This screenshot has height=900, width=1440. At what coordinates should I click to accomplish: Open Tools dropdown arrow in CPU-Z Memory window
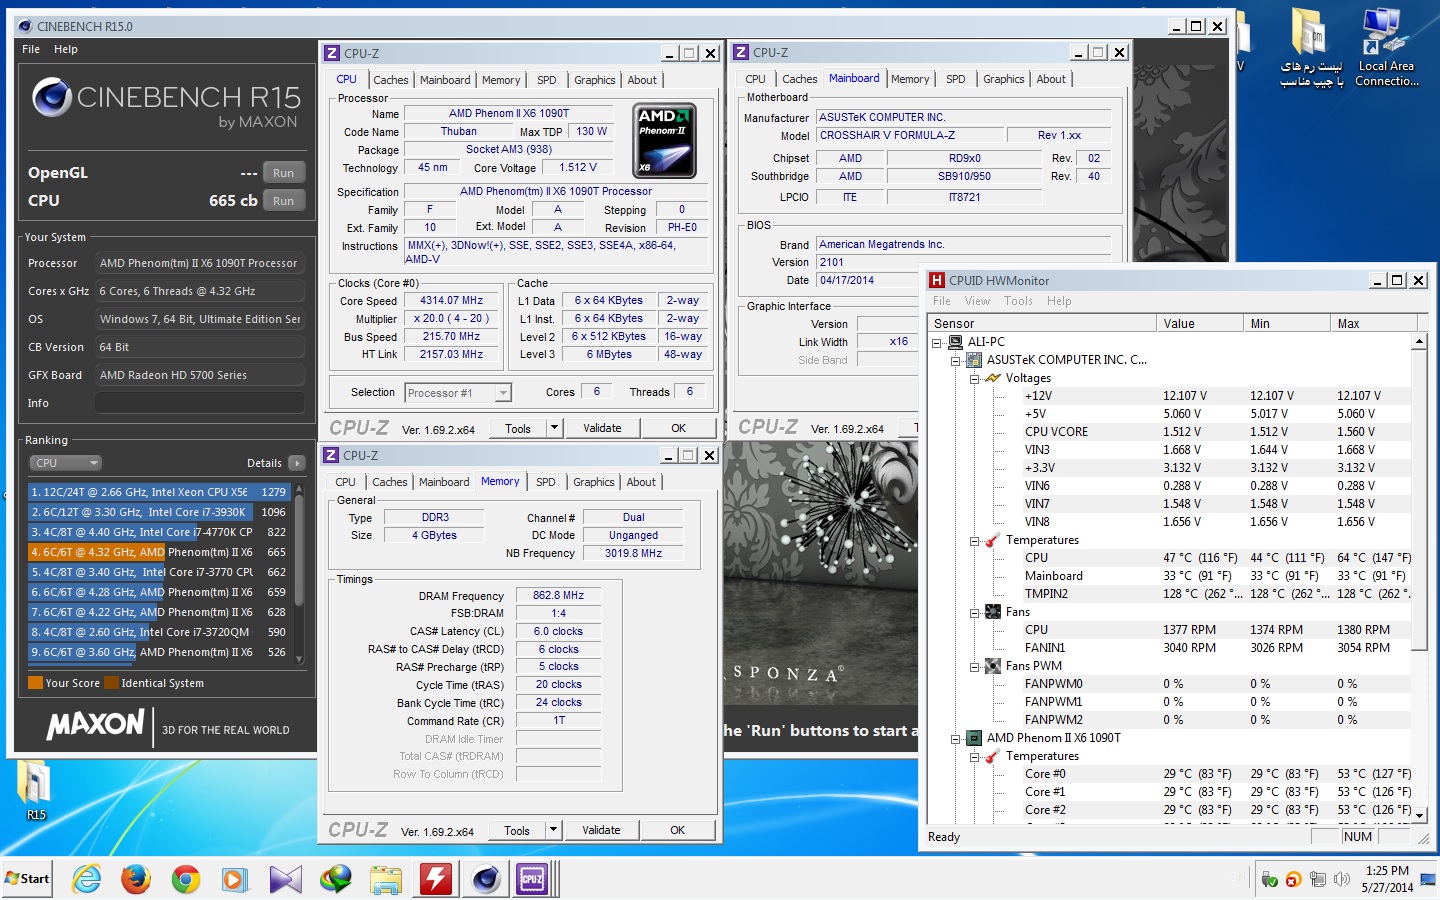point(553,830)
